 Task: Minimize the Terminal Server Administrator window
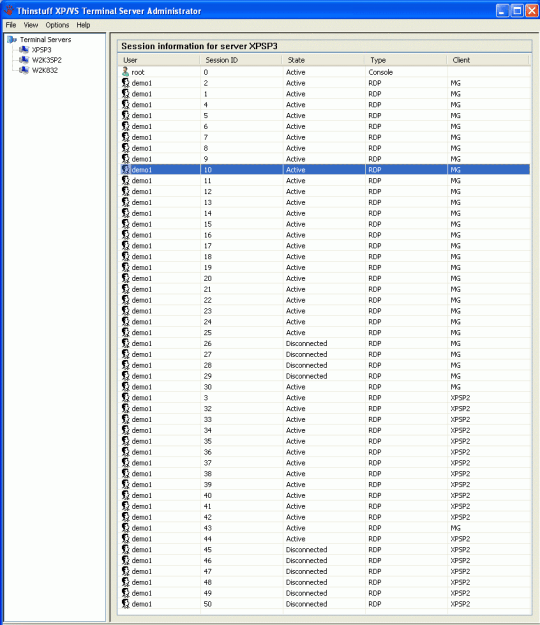[503, 10]
